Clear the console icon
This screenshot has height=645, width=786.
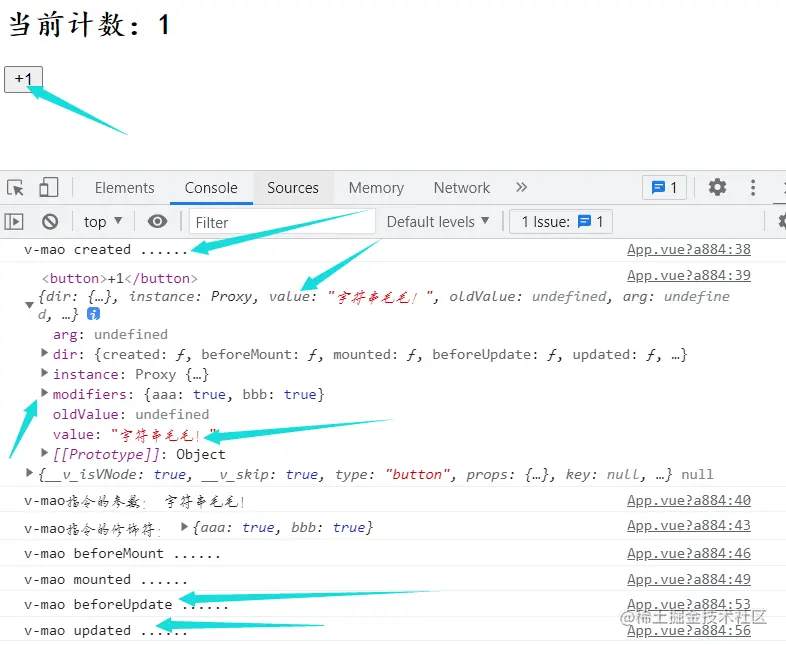tap(50, 222)
